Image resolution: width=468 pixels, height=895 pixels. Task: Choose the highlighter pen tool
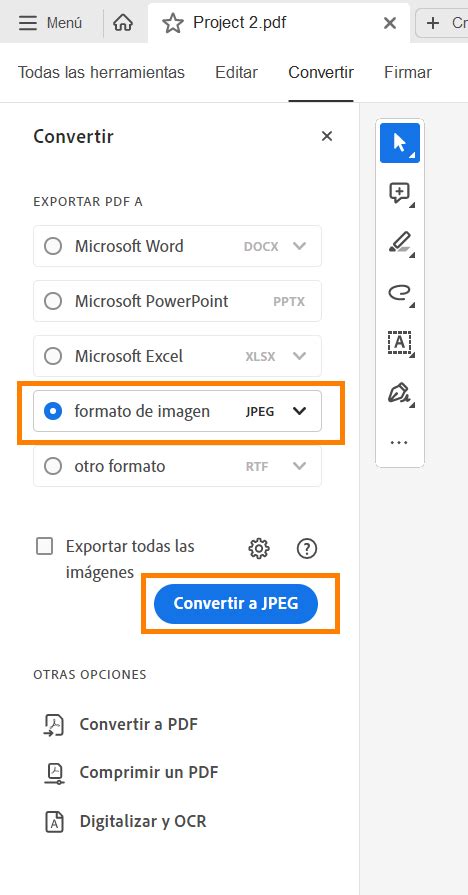(400, 243)
